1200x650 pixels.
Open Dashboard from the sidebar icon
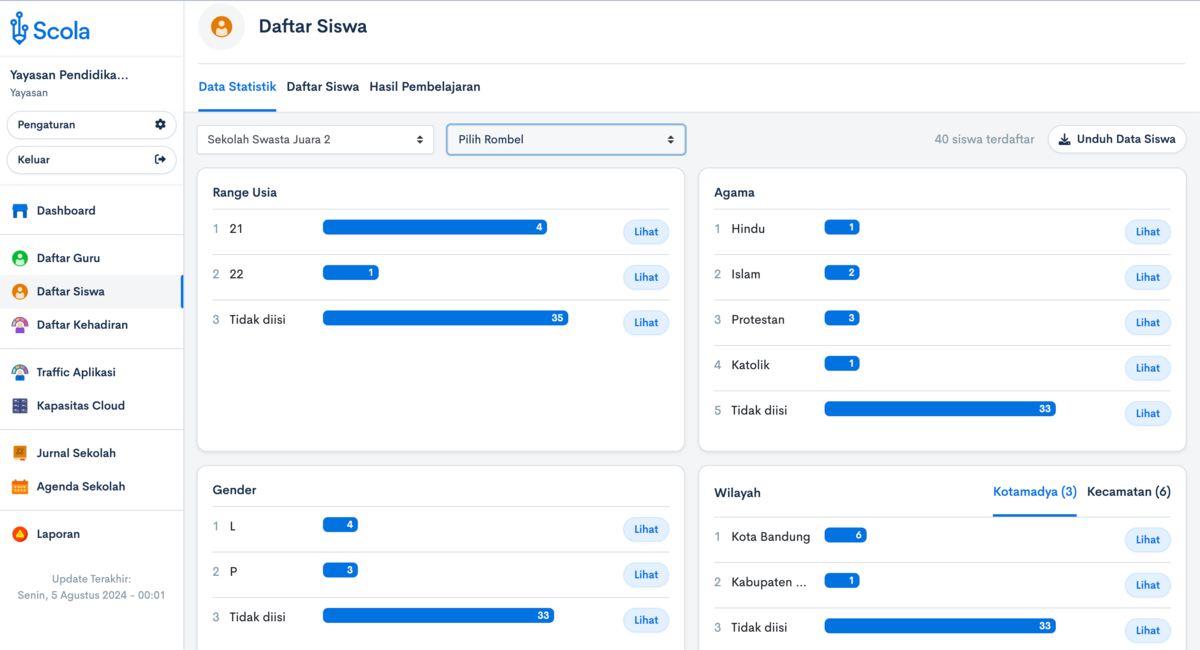tap(20, 211)
